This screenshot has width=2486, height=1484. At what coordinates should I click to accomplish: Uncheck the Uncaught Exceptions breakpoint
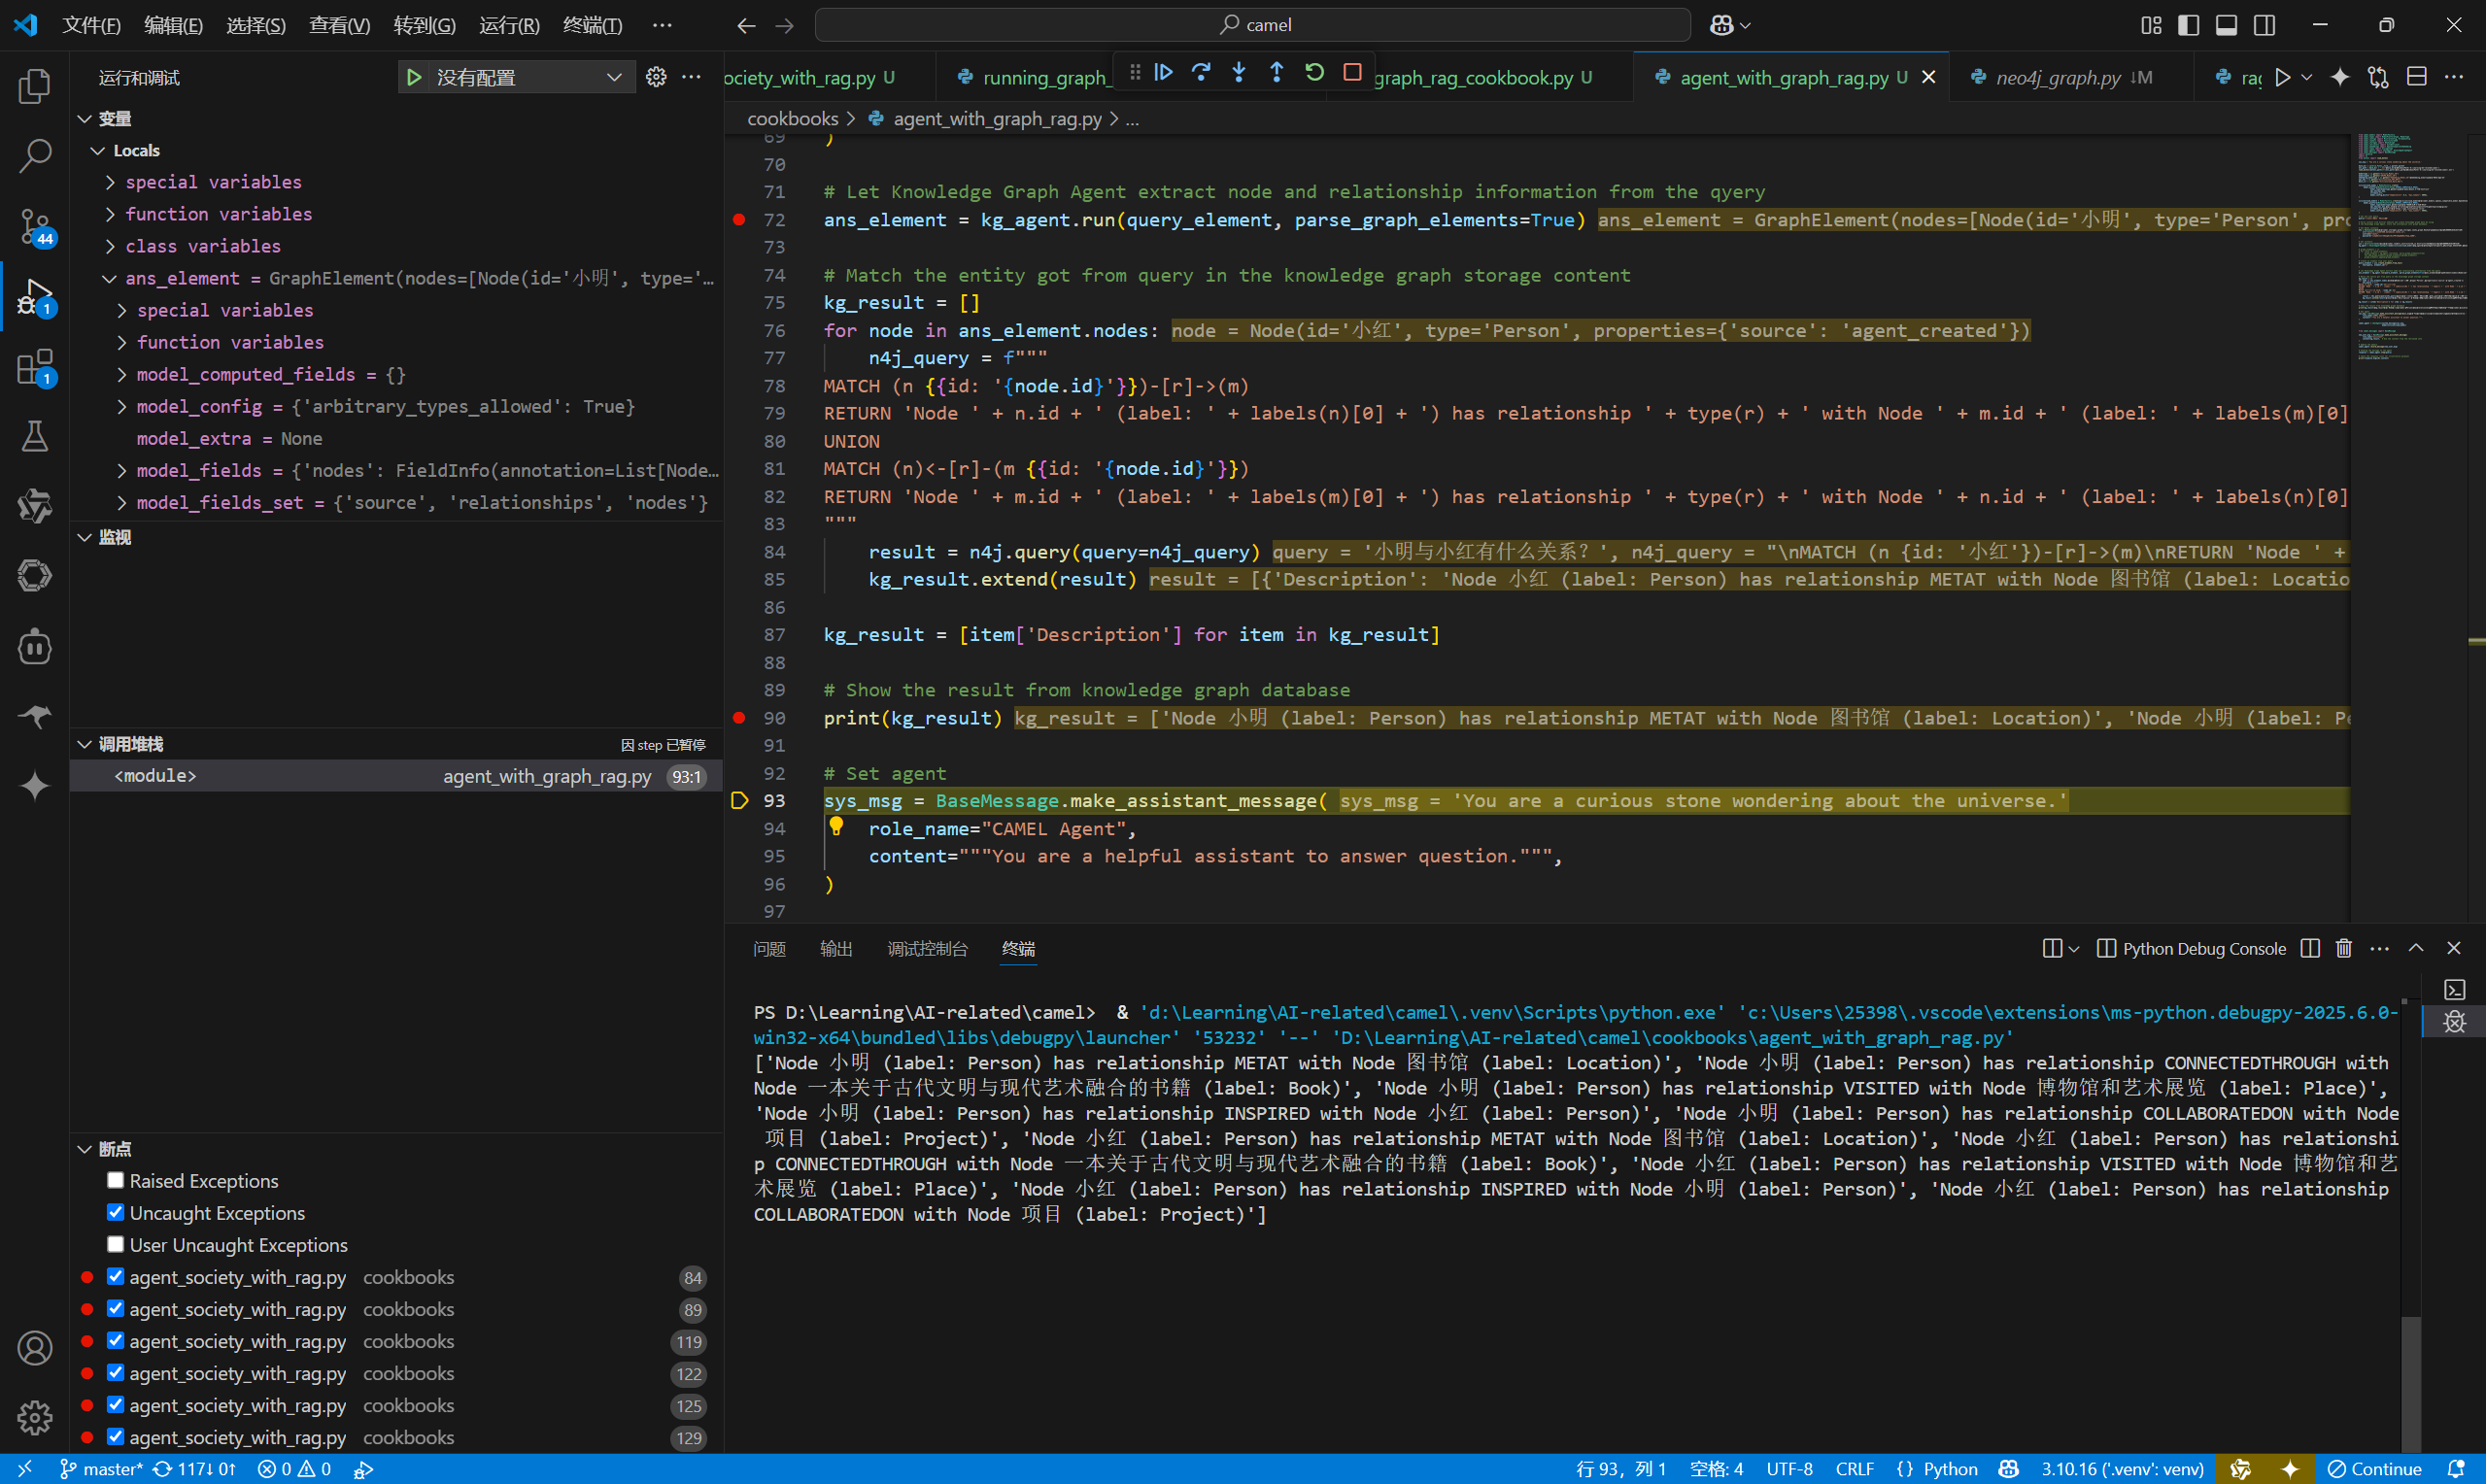(x=116, y=1212)
